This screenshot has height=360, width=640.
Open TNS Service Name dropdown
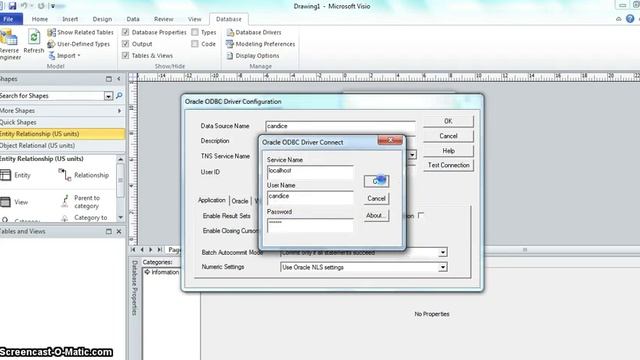pyautogui.click(x=412, y=155)
